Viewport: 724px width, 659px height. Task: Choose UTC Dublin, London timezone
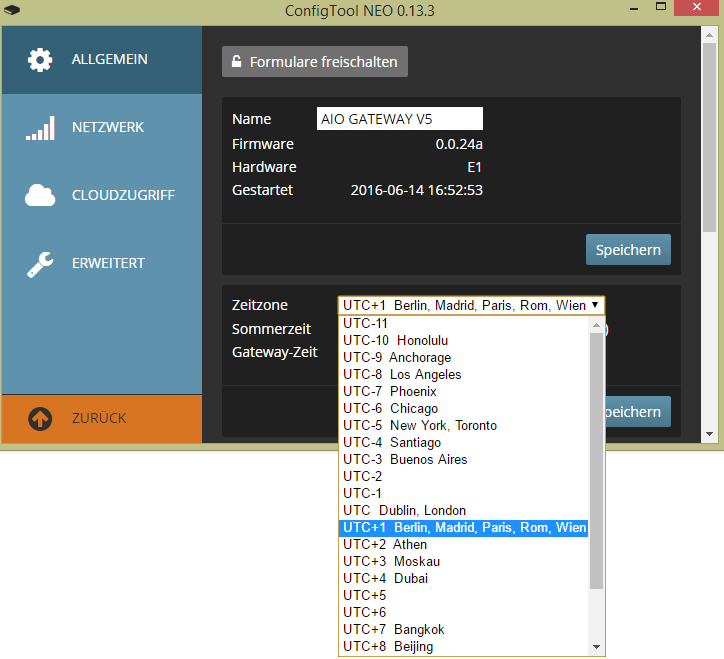[404, 511]
